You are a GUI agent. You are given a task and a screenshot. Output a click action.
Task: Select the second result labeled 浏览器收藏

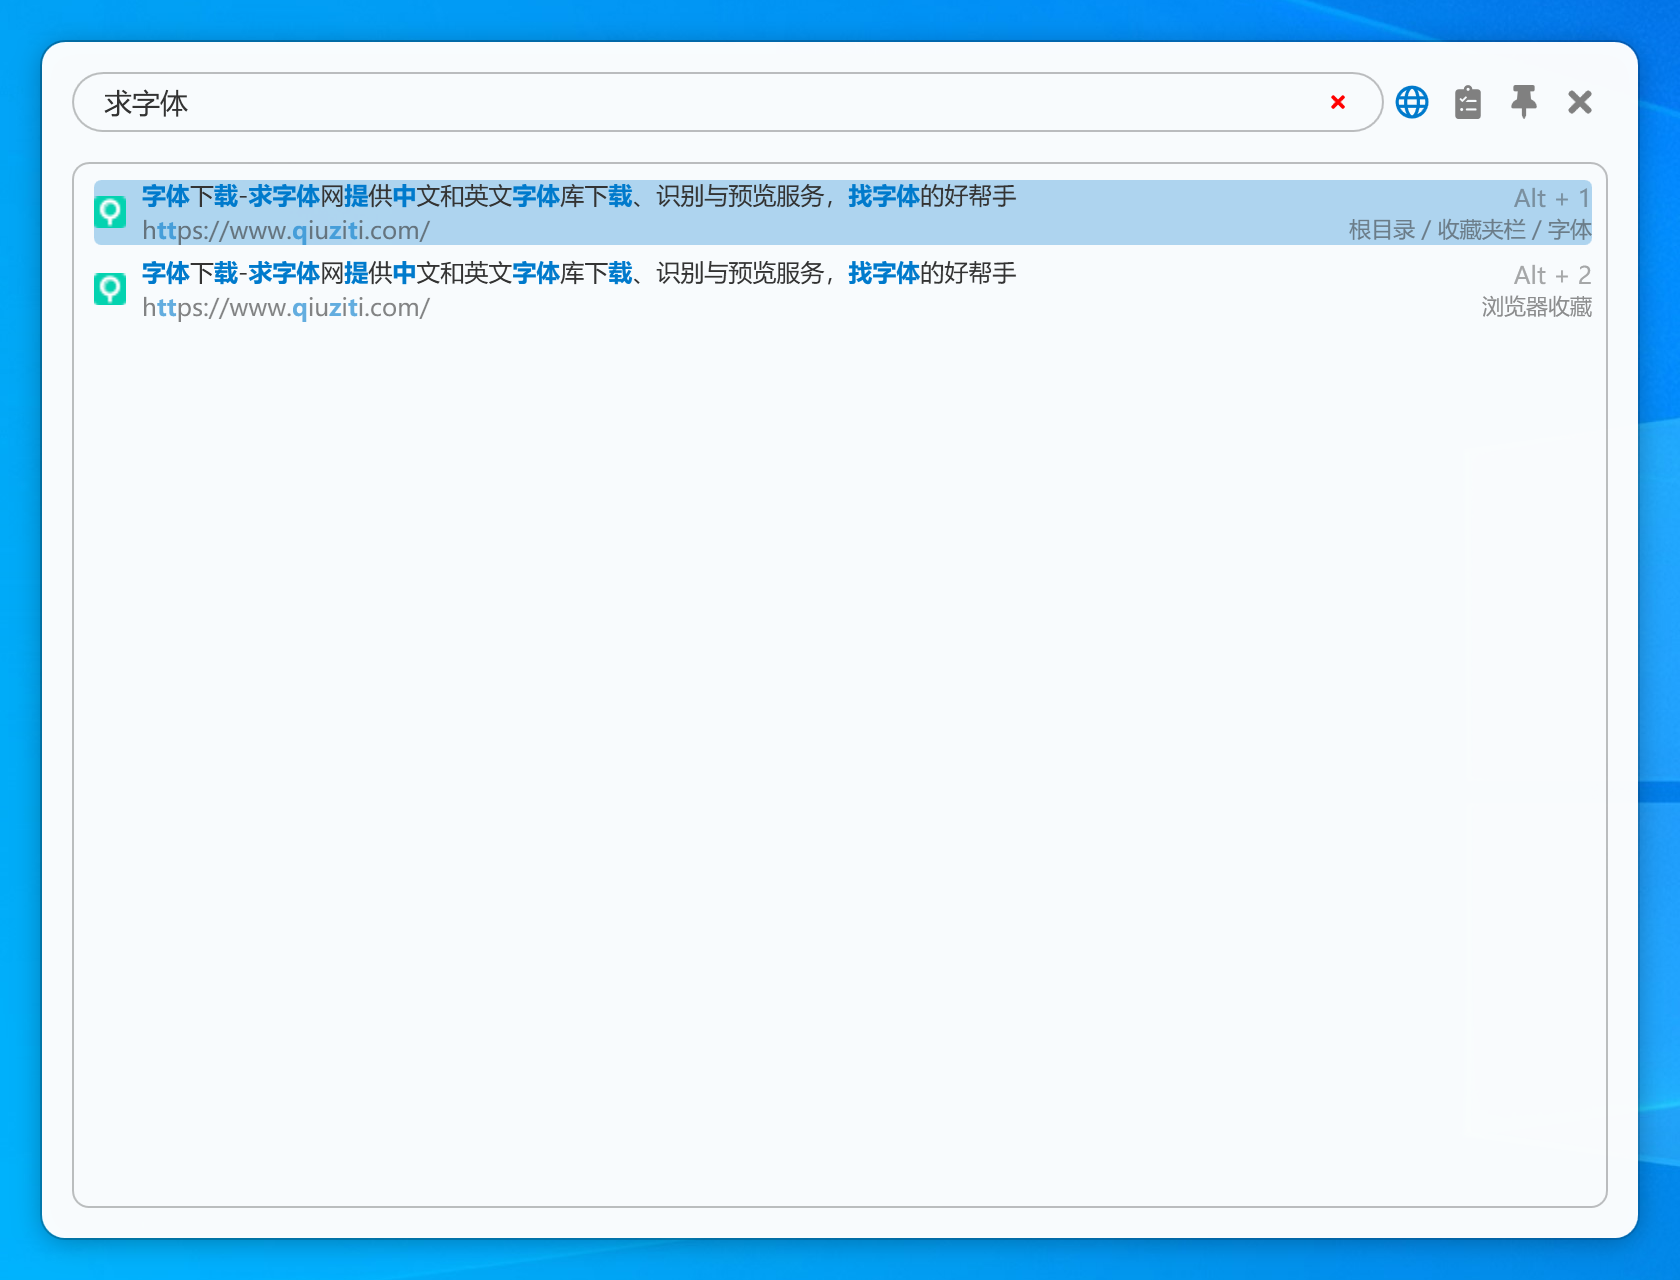coord(843,290)
